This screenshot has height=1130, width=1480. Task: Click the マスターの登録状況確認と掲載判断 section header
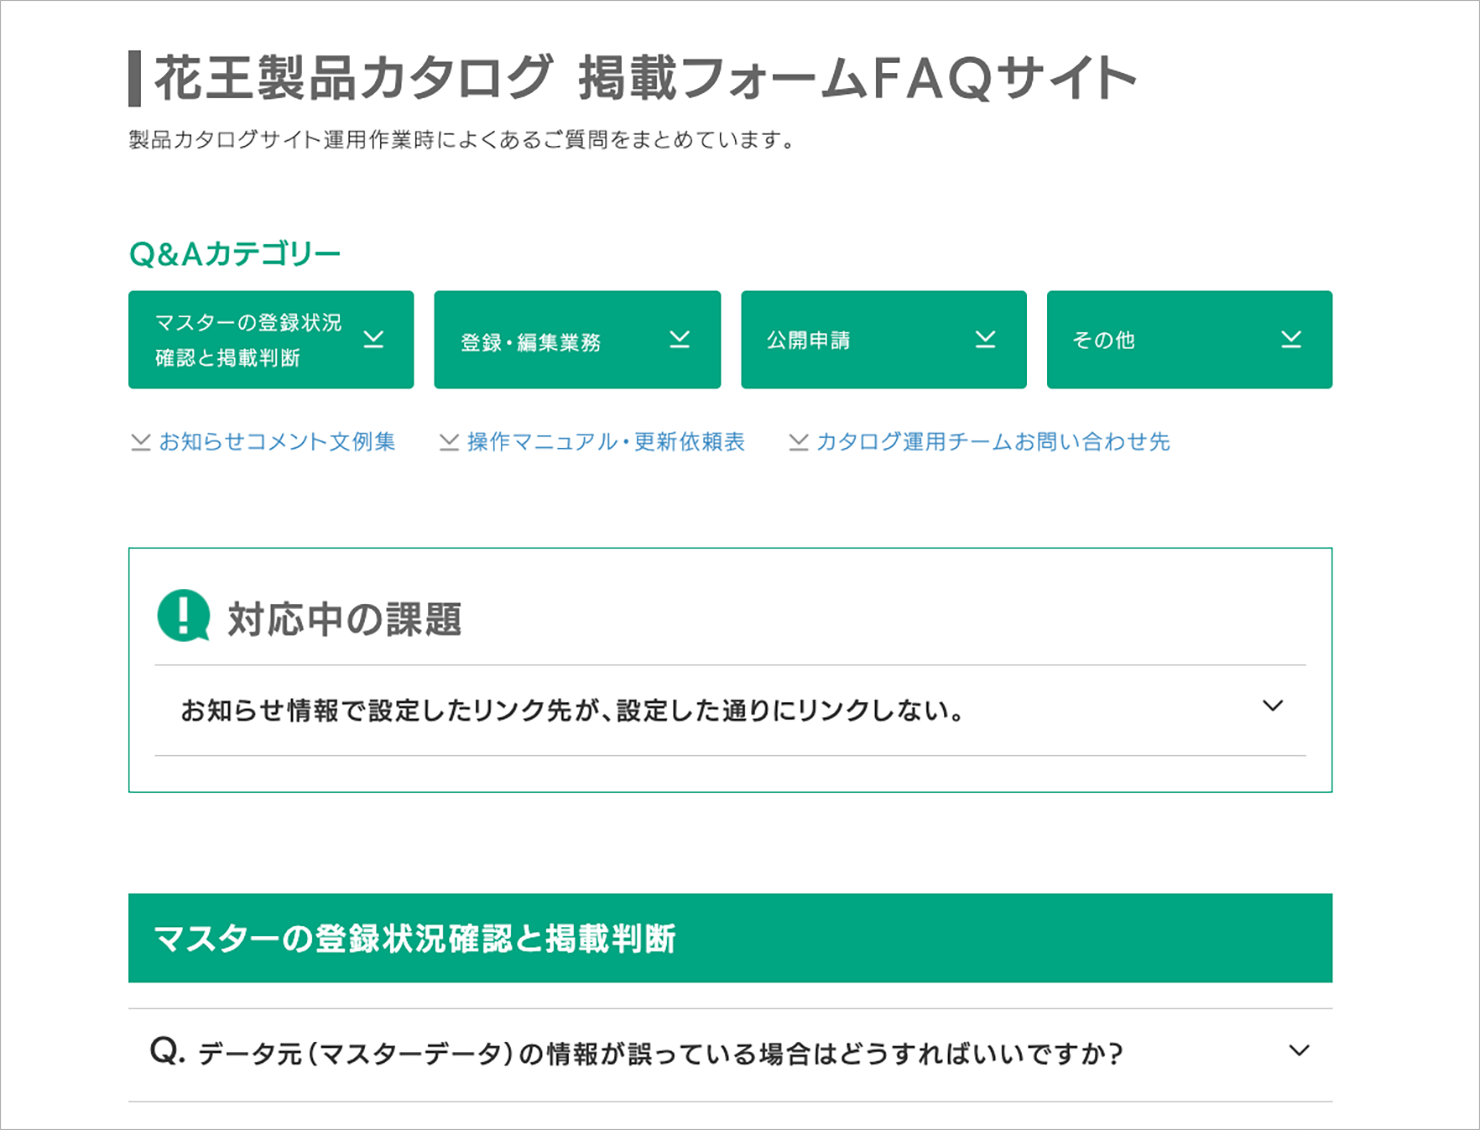pyautogui.click(x=730, y=938)
